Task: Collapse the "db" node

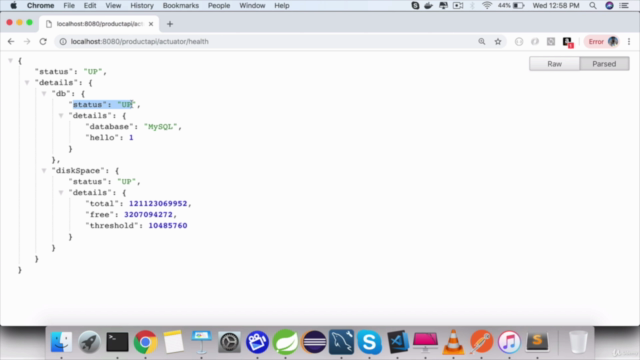Action: (x=44, y=94)
